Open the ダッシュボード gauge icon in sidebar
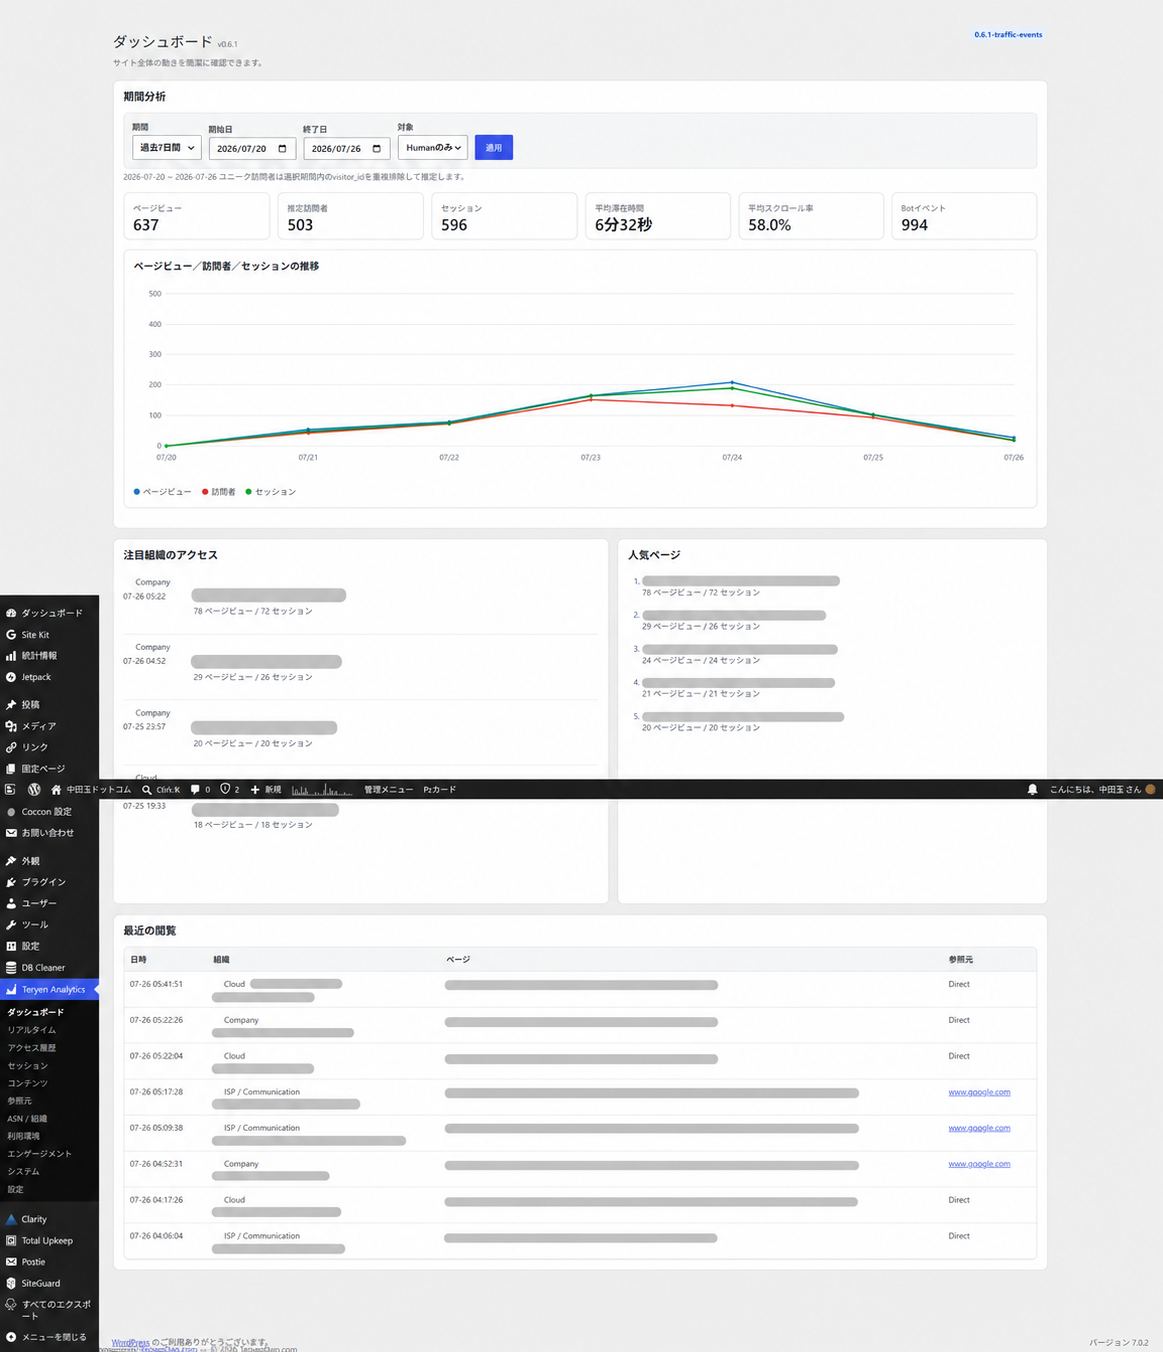This screenshot has height=1352, width=1163. tap(11, 613)
